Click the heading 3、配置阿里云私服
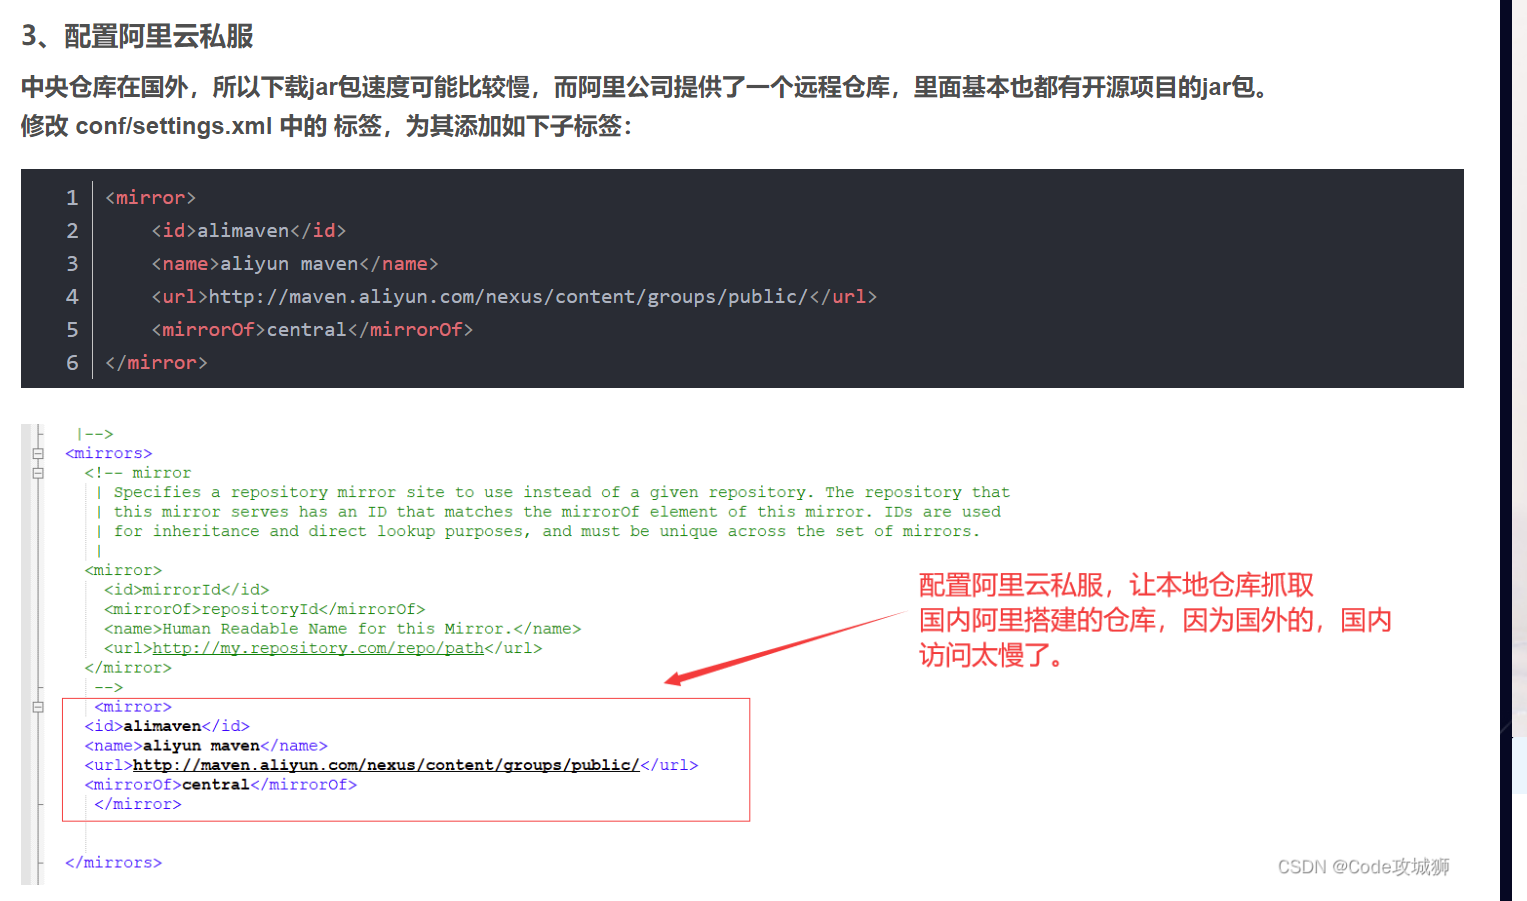1527x901 pixels. coord(137,36)
